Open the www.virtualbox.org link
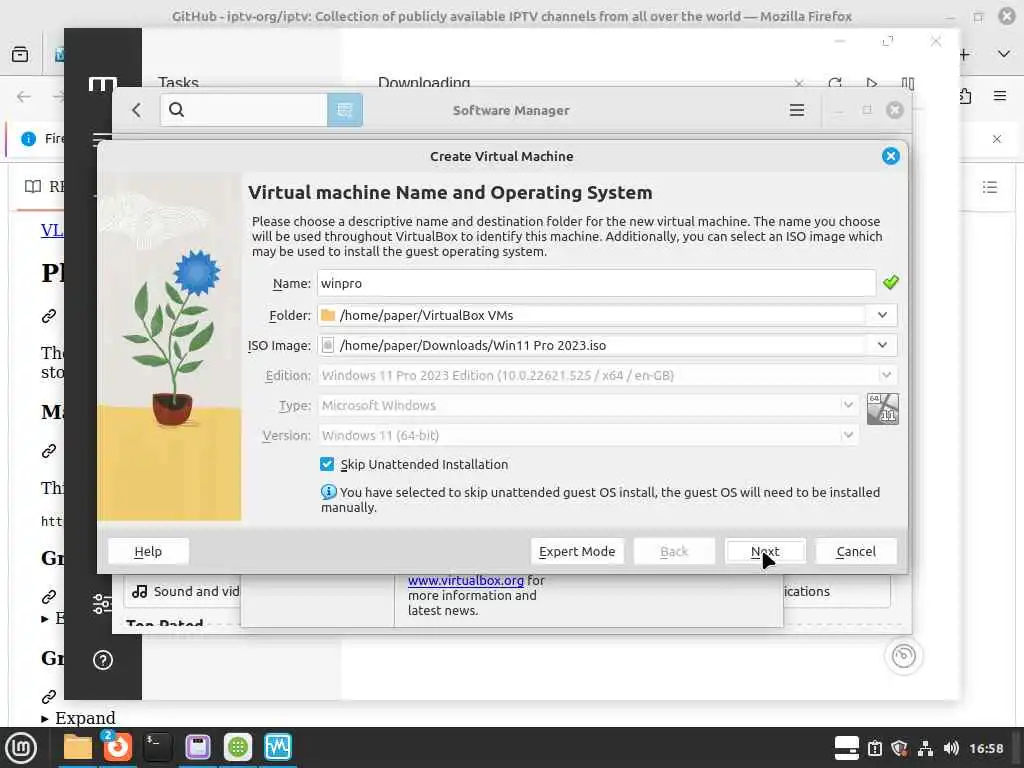 click(466, 580)
